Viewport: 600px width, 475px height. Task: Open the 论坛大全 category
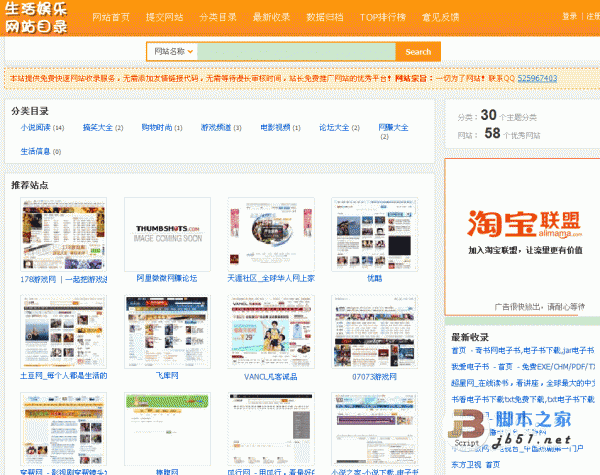click(x=334, y=127)
